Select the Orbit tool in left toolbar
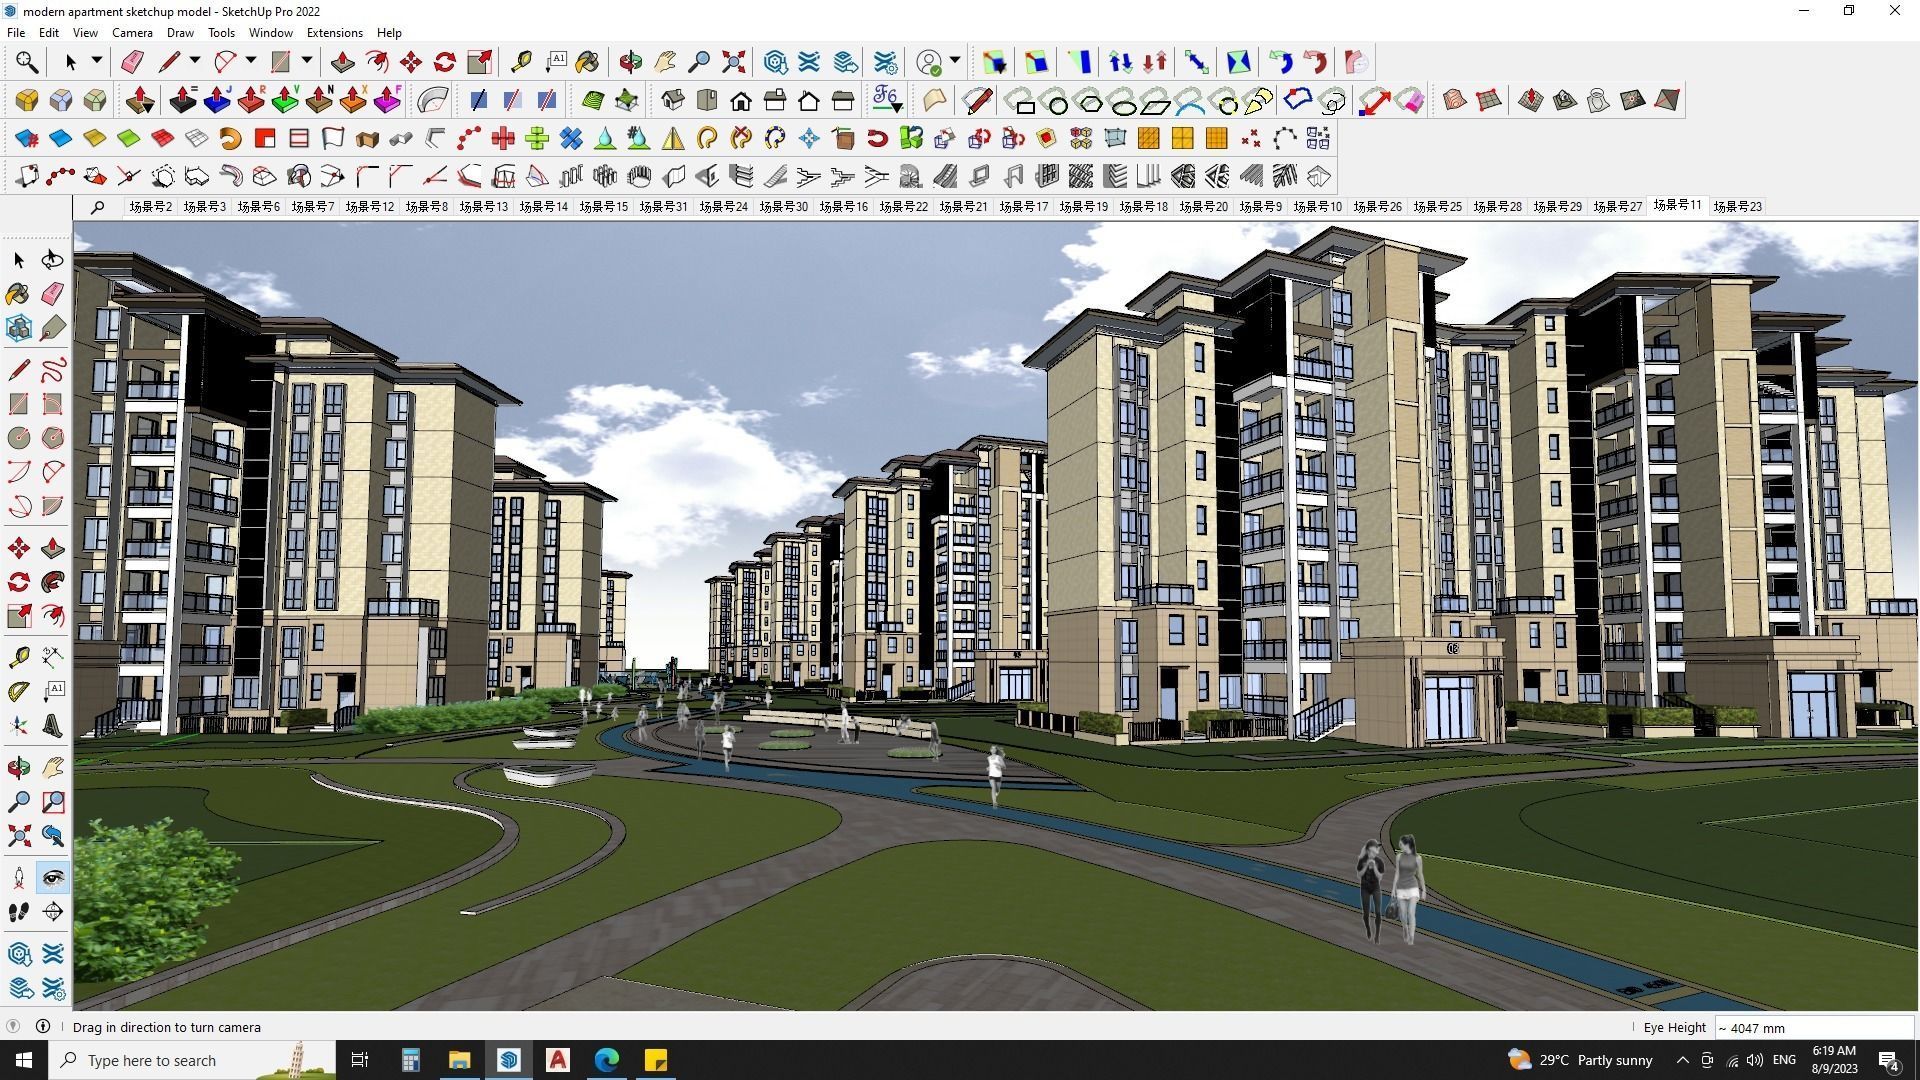The image size is (1920, 1080). point(19,768)
